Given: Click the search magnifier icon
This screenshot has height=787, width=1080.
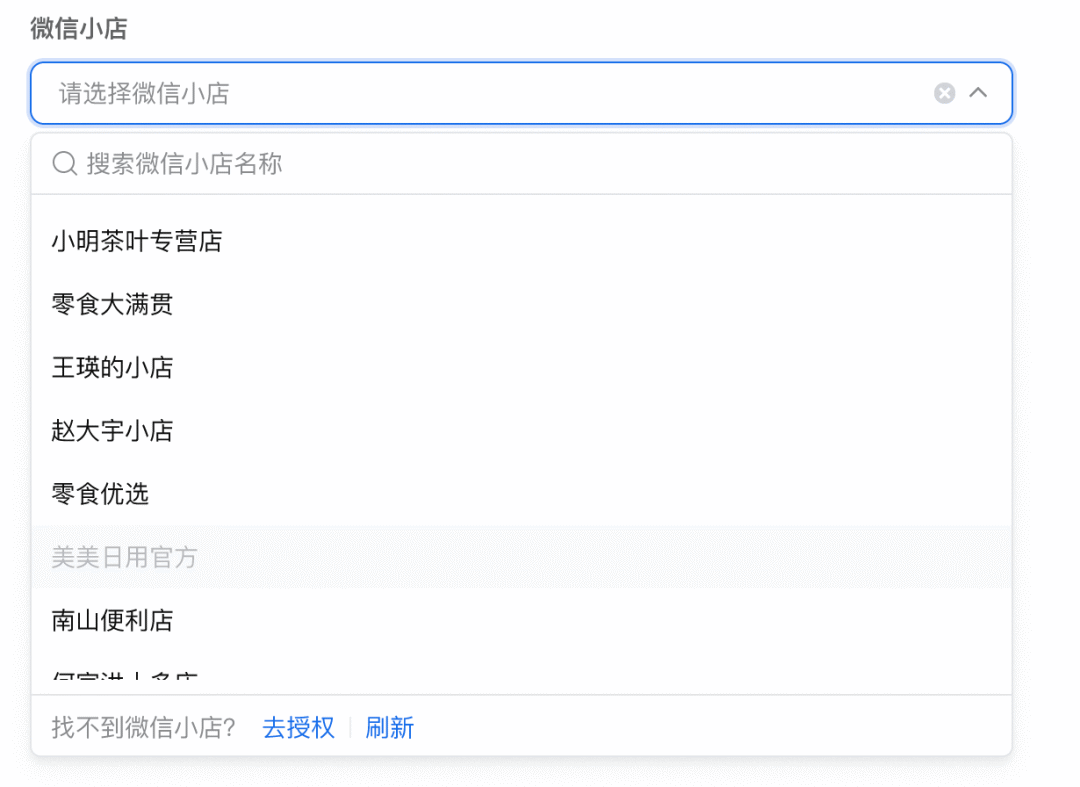Looking at the screenshot, I should [x=64, y=162].
